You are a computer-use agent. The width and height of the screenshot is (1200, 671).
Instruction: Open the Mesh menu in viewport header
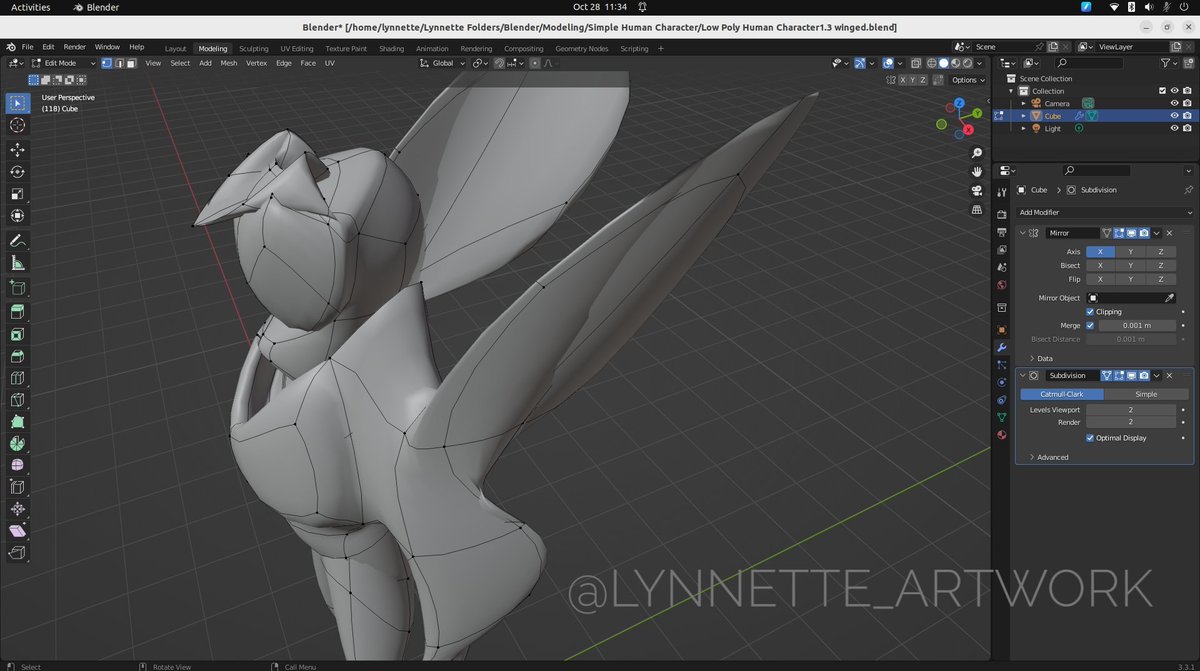tap(229, 63)
